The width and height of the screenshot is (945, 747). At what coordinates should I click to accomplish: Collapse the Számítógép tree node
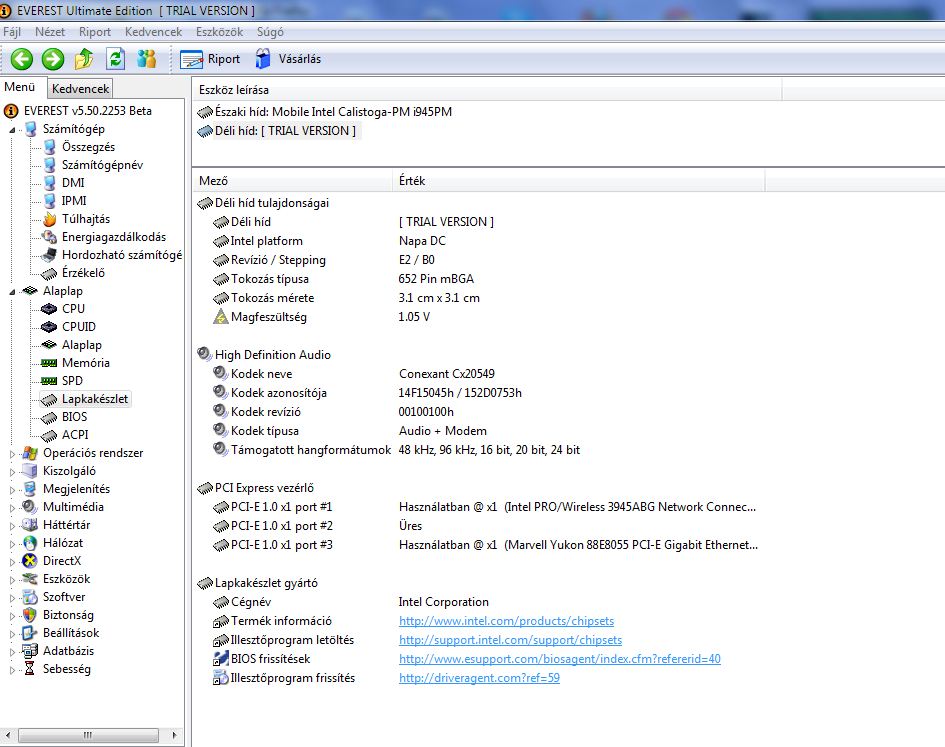click(12, 130)
